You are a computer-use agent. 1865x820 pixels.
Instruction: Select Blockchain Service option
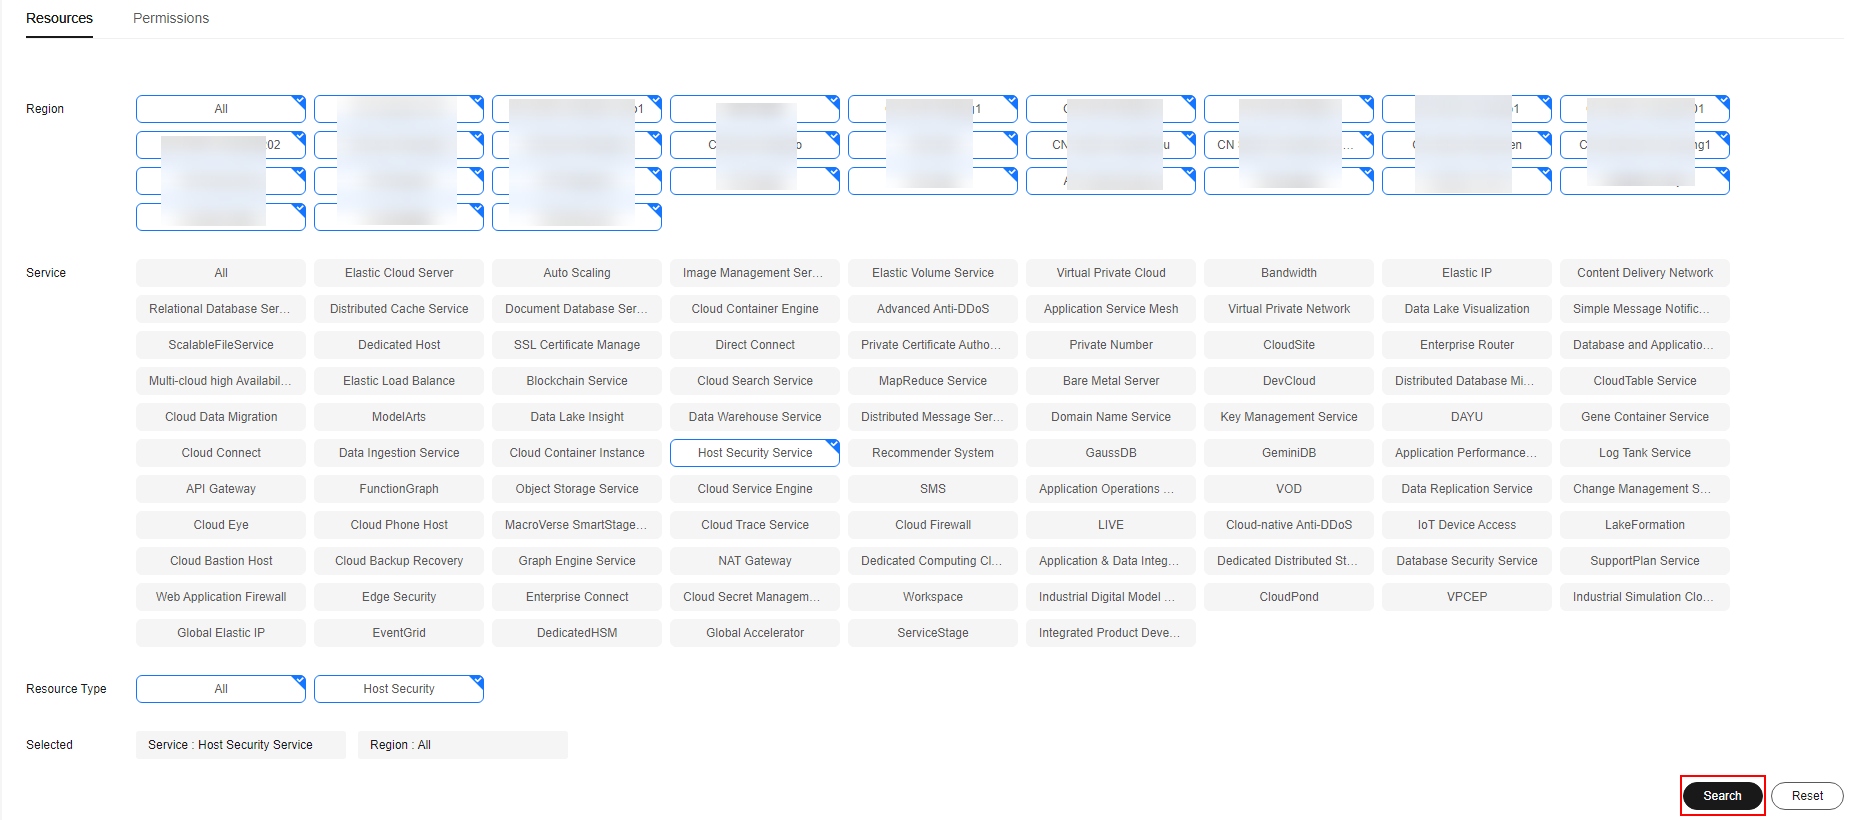point(577,381)
